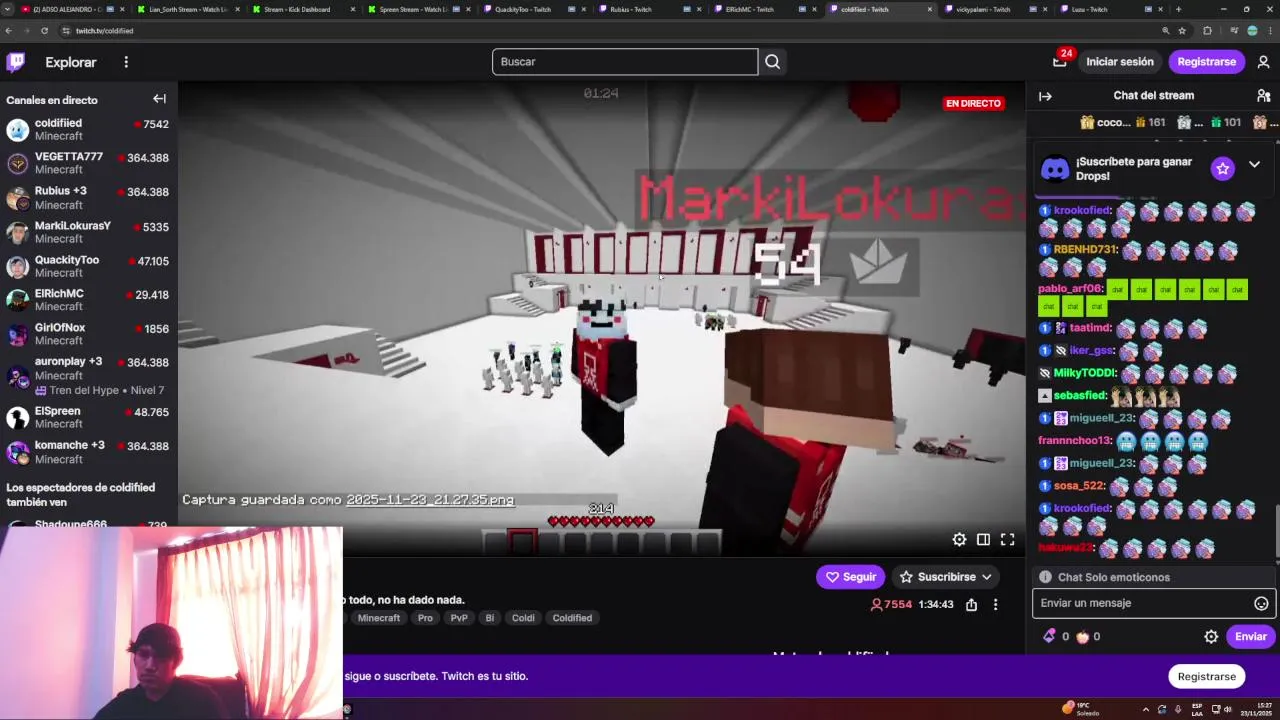The height and width of the screenshot is (720, 1280).
Task: Click Iniciar sesión
Action: click(1119, 62)
